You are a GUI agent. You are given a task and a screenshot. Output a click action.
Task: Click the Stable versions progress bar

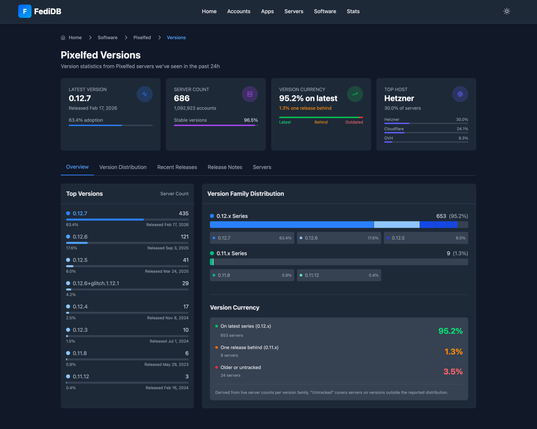(x=216, y=125)
